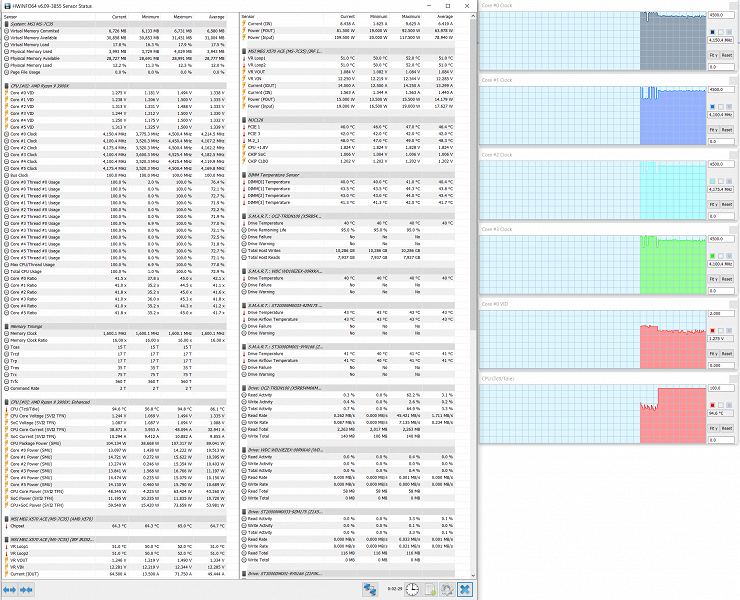Edit the 100.0 maximum field of CPU (Tctl/Tdie)
740x600 pixels.
[x=721, y=388]
